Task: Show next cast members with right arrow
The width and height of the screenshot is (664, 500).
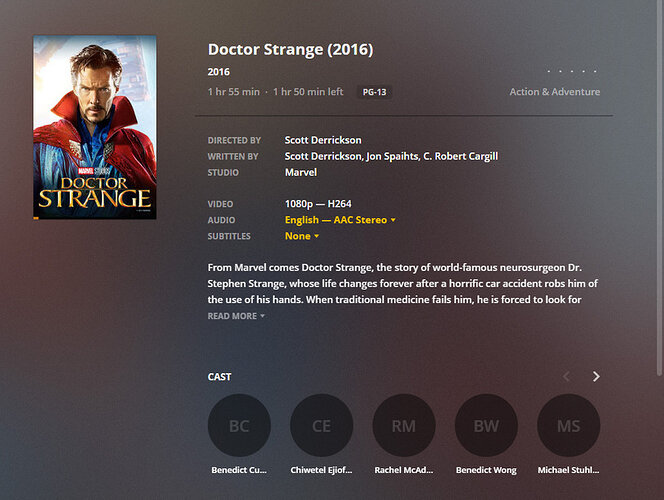Action: click(596, 376)
